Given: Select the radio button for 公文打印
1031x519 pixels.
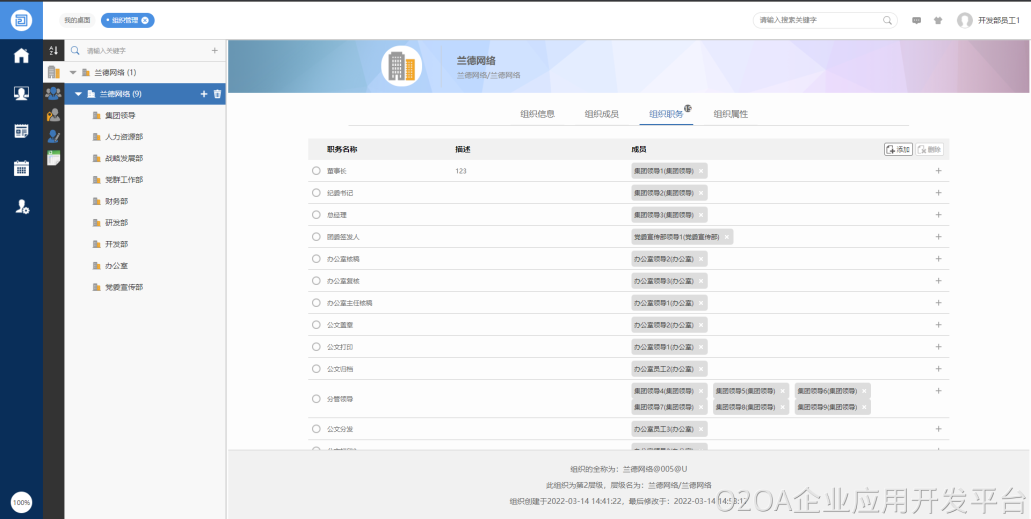Looking at the screenshot, I should pyautogui.click(x=316, y=347).
